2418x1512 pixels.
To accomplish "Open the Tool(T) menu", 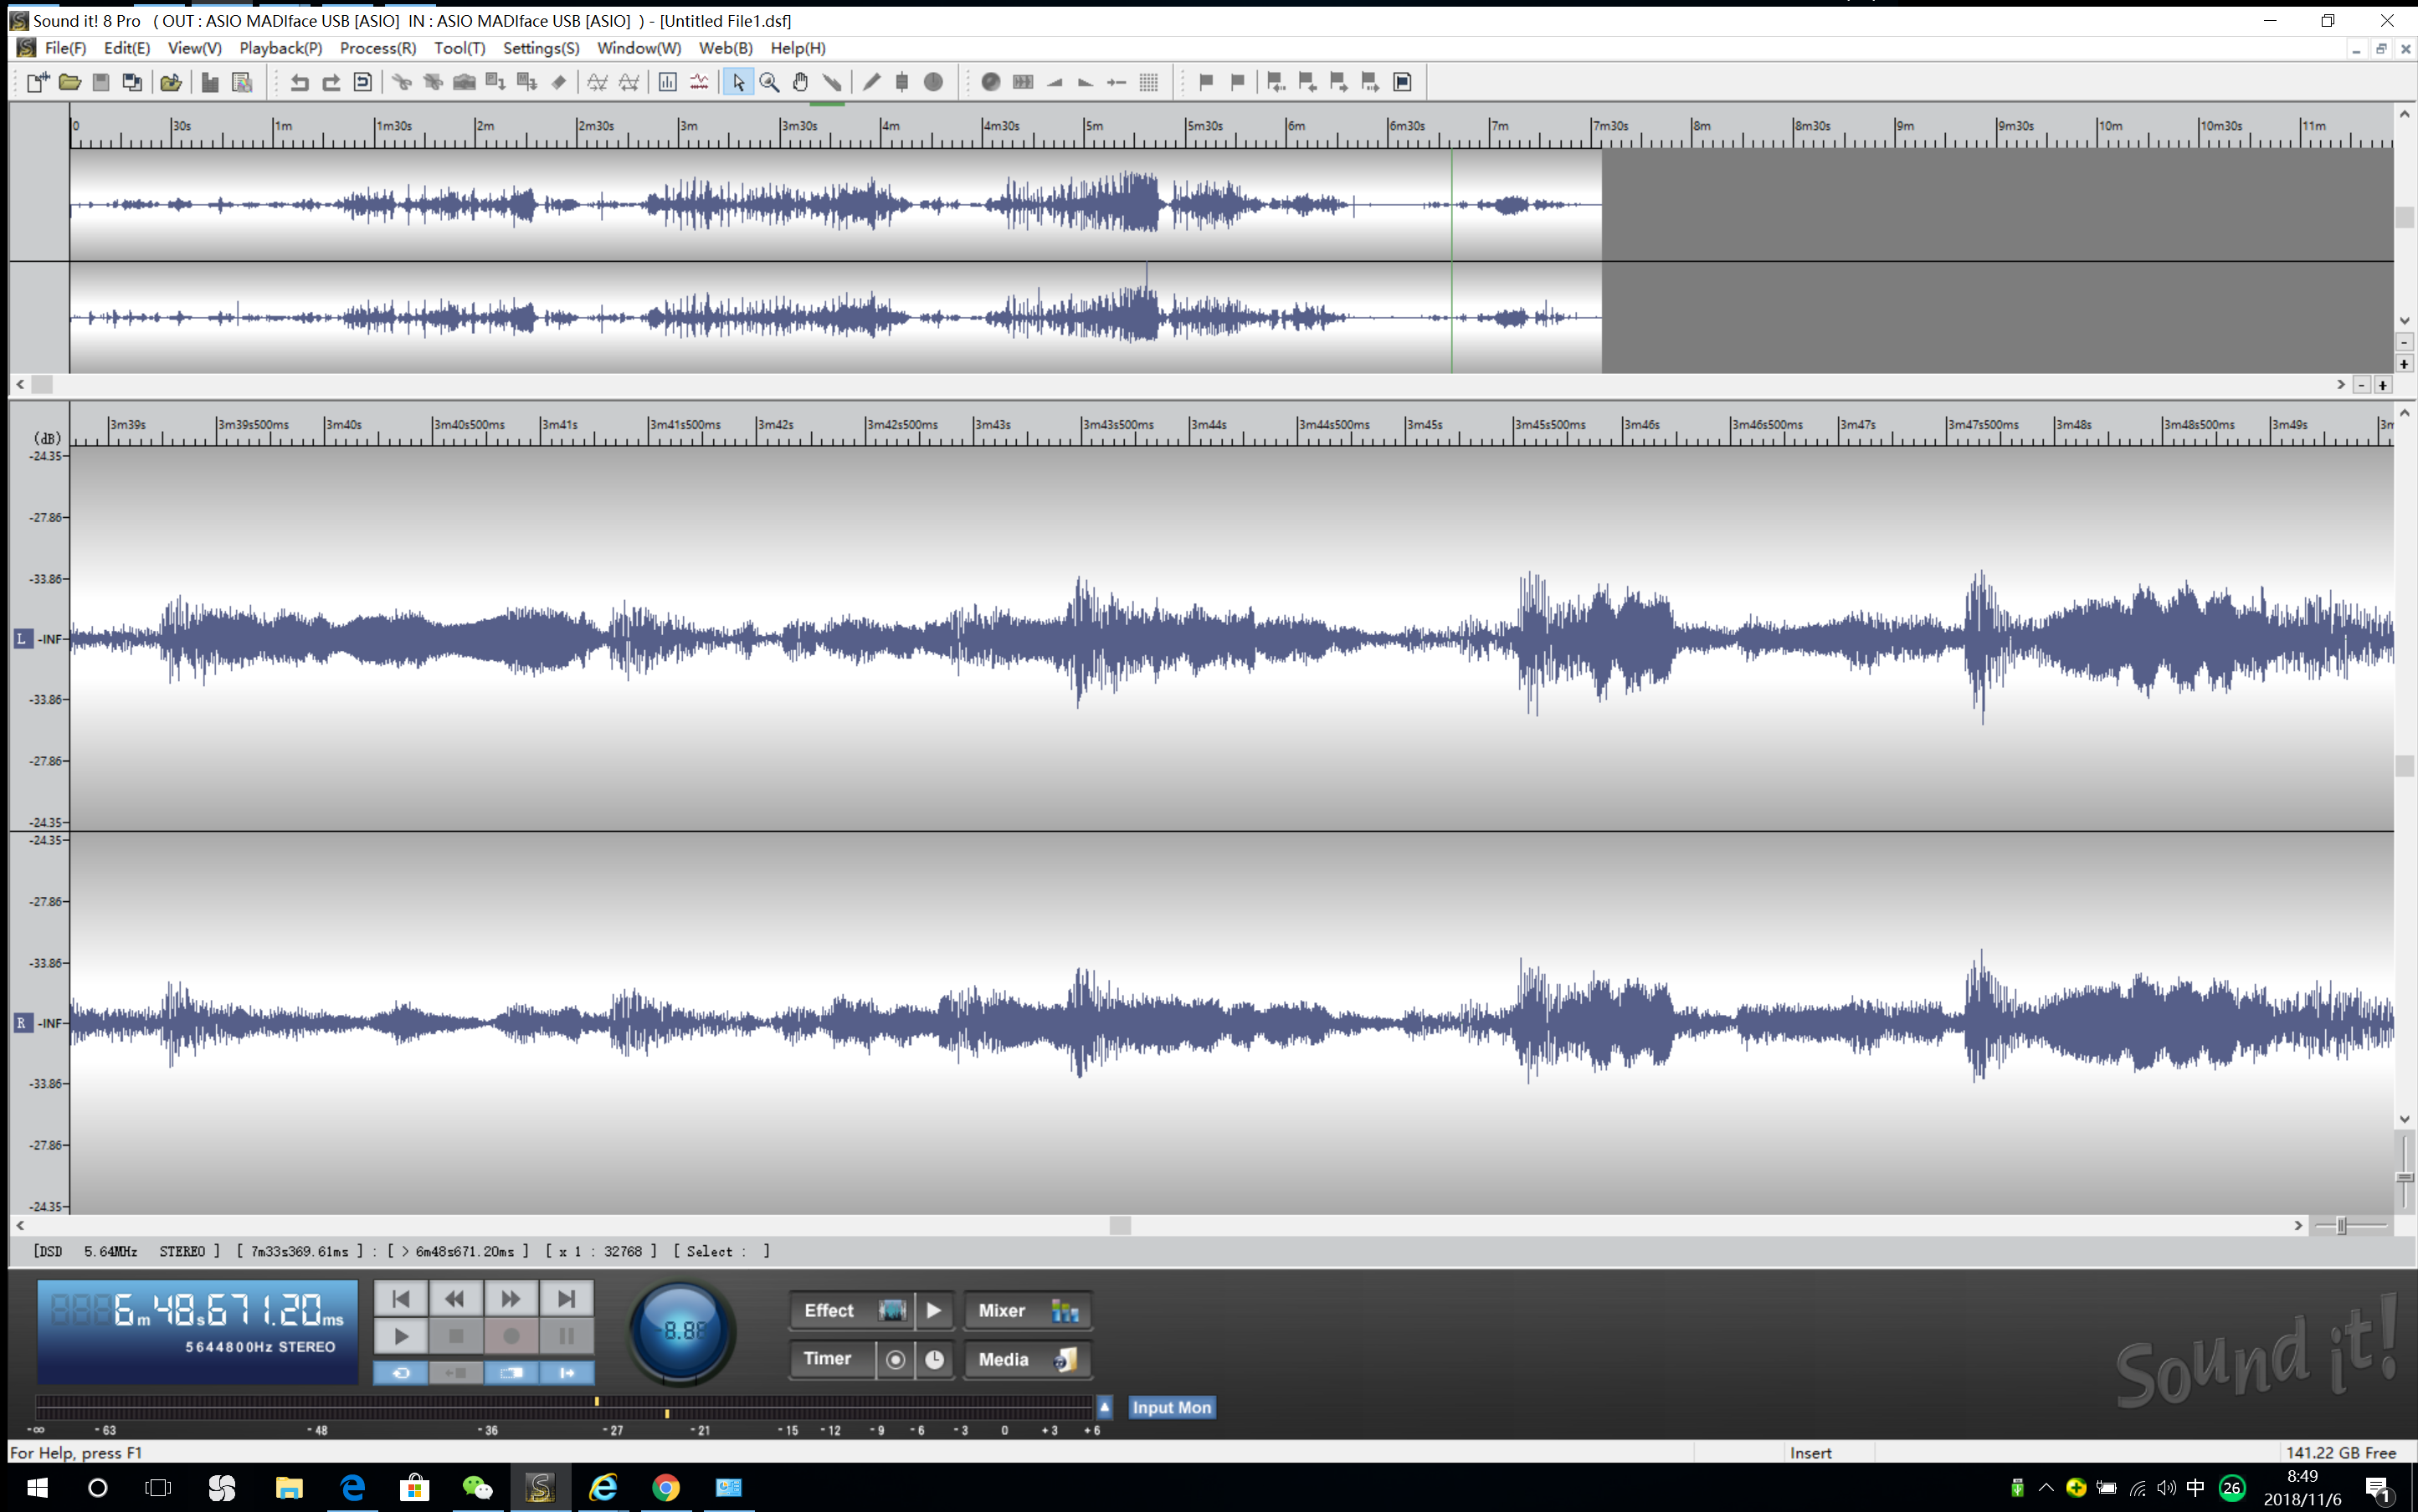I will point(460,48).
